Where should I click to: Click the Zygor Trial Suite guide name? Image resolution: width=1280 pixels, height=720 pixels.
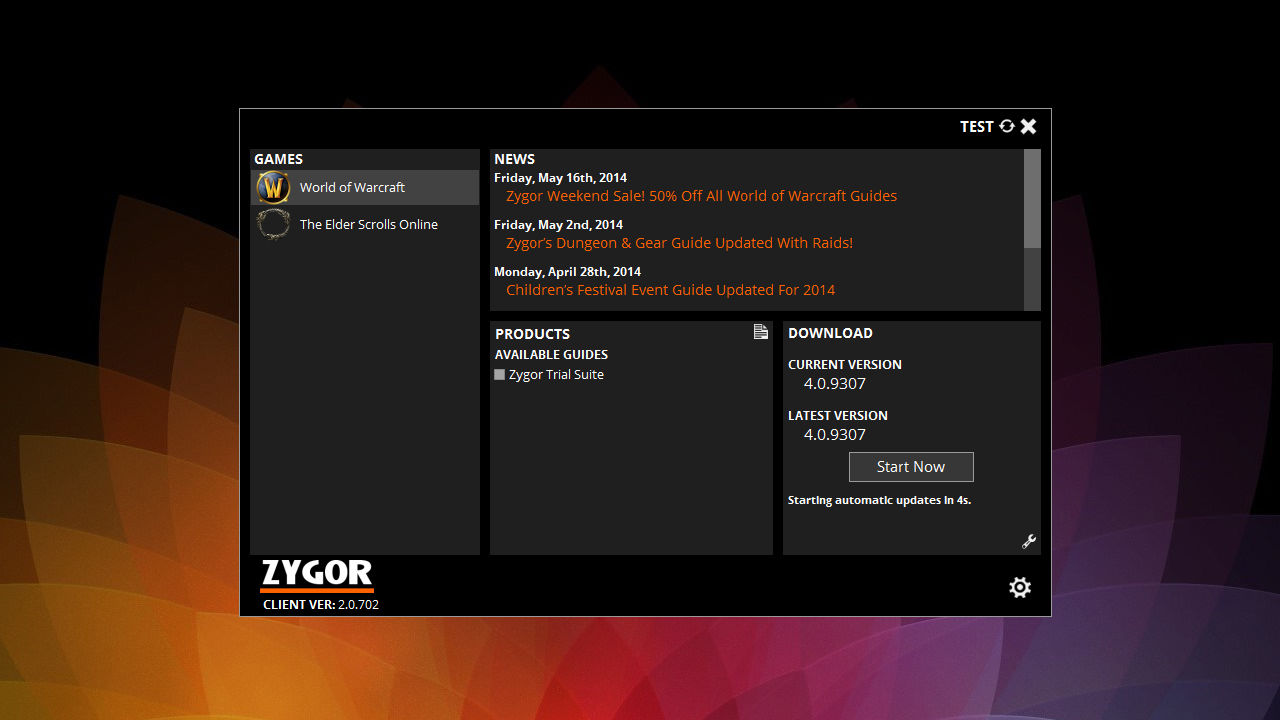(556, 375)
